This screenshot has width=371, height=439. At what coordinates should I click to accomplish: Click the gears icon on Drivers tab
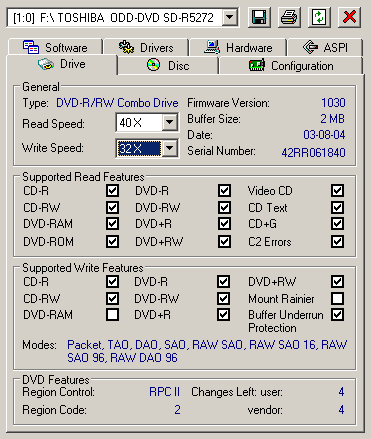127,47
